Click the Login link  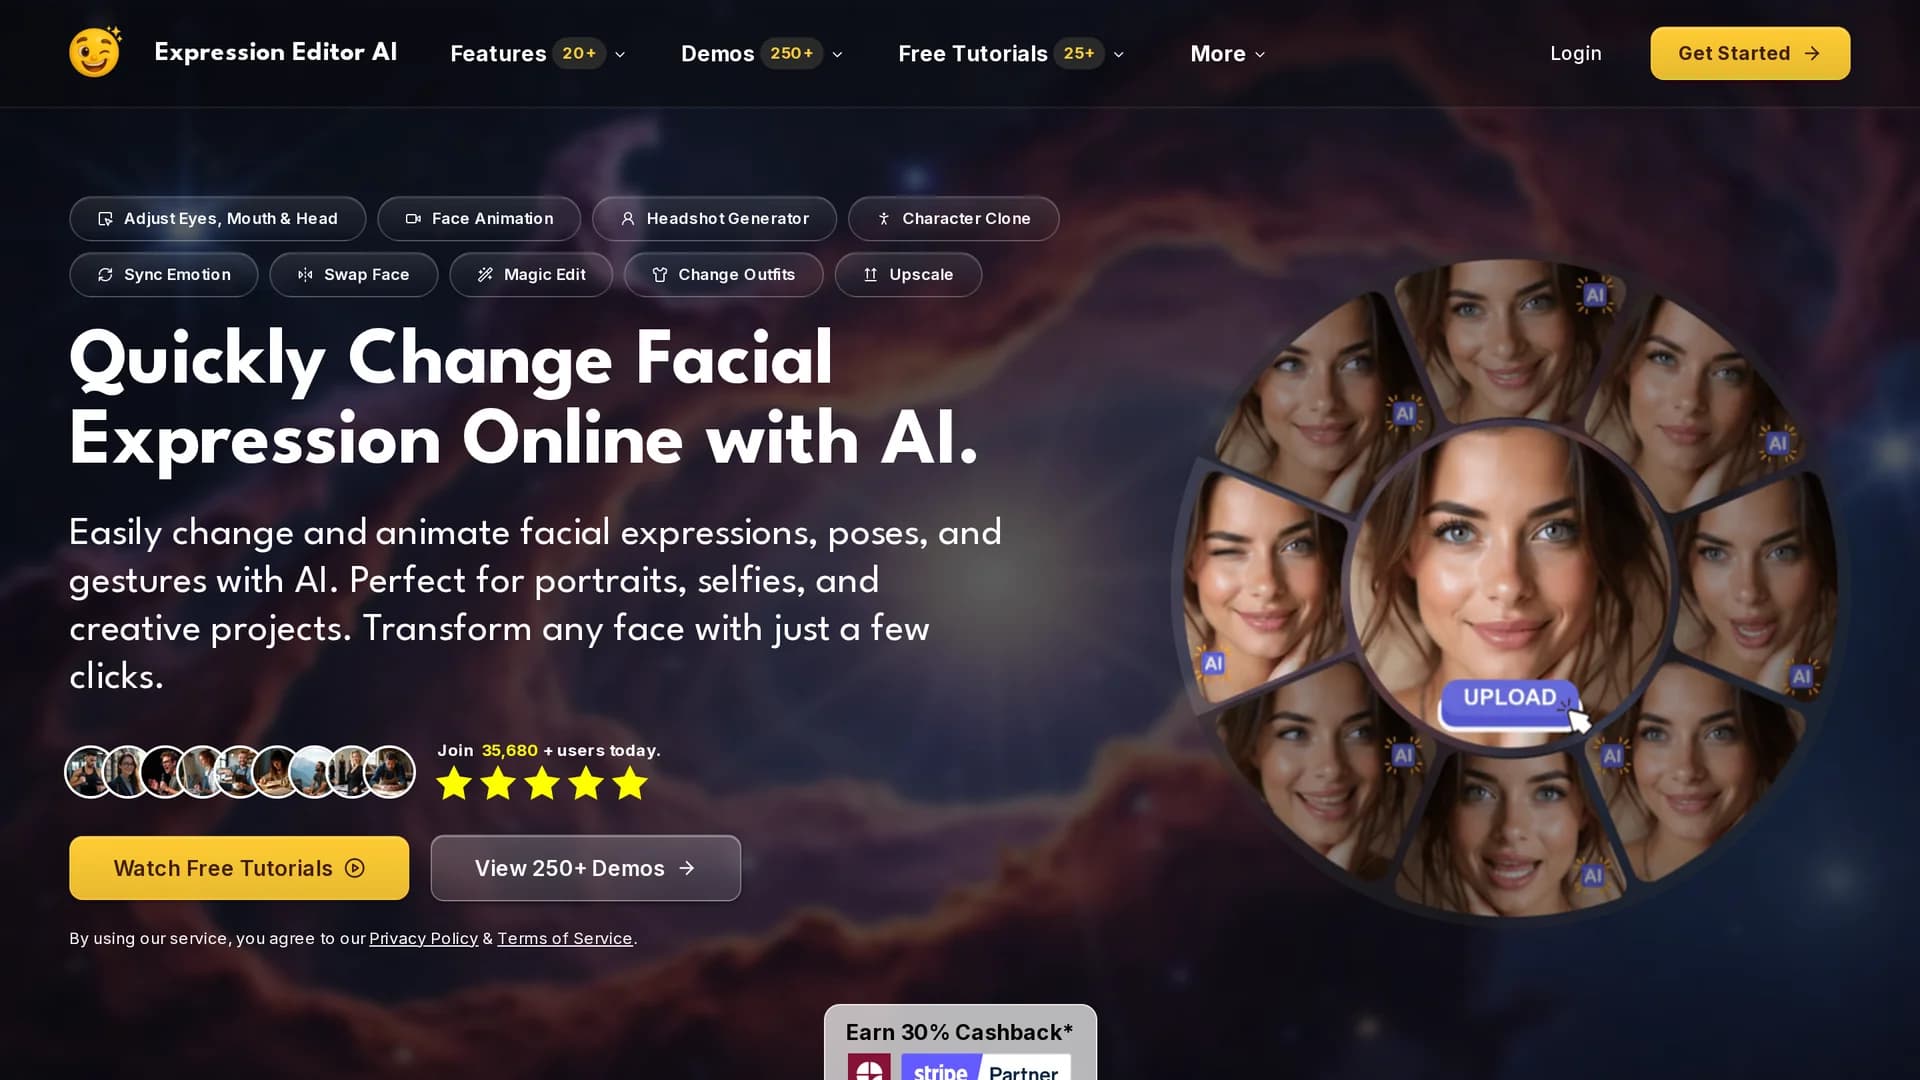pyautogui.click(x=1575, y=53)
